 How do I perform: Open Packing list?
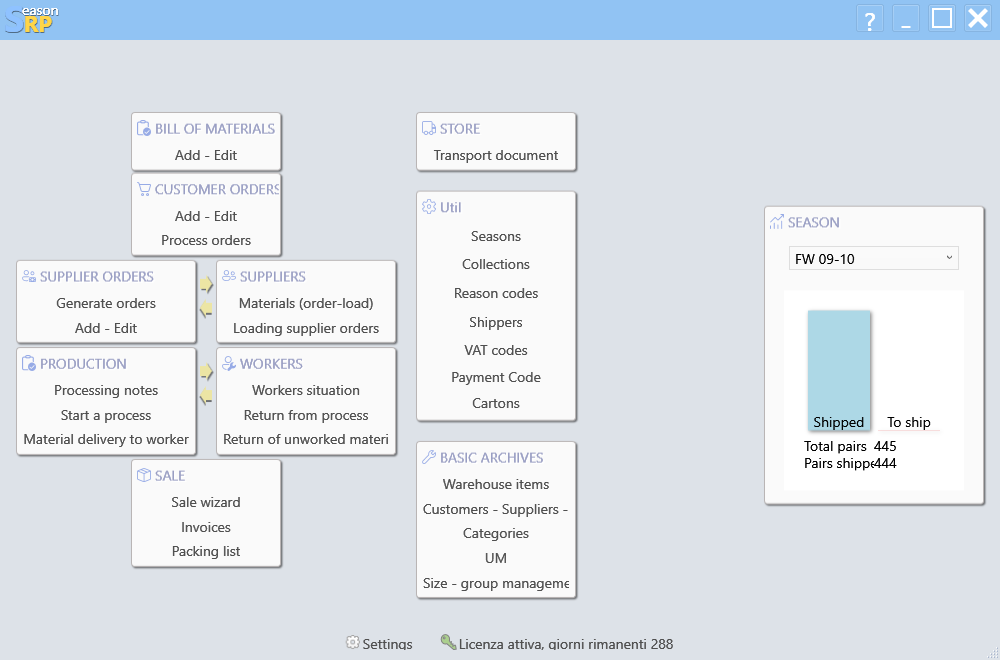coord(206,552)
